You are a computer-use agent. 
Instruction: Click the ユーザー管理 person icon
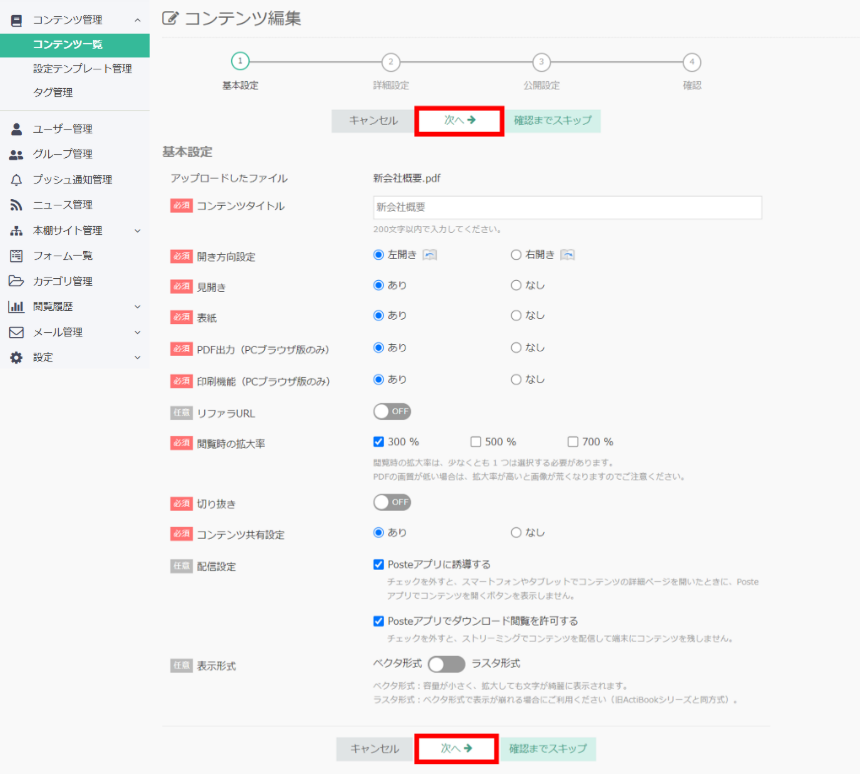click(x=16, y=129)
